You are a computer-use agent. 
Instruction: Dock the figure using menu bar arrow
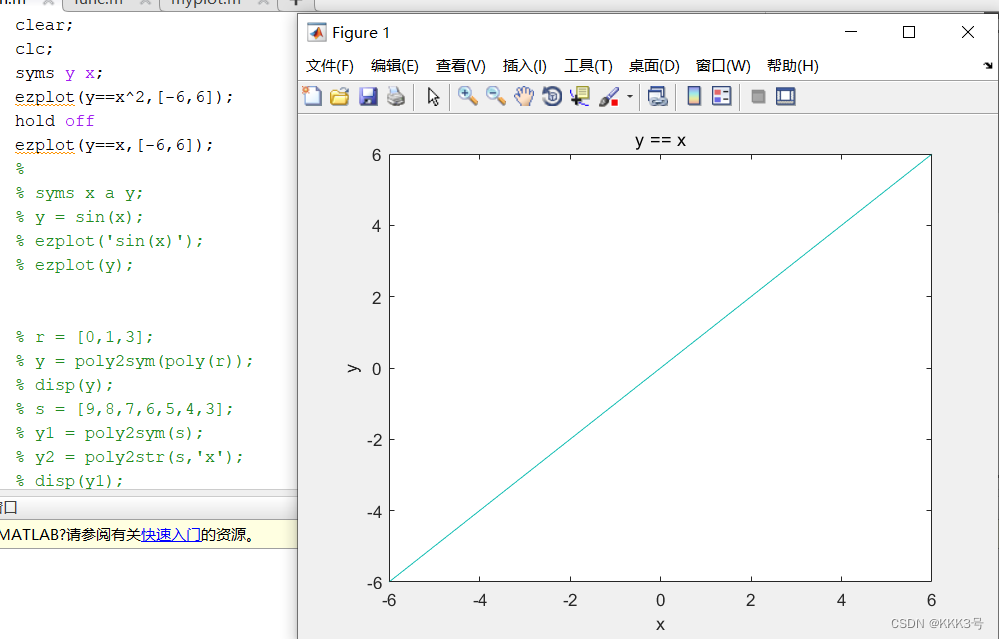pos(988,65)
